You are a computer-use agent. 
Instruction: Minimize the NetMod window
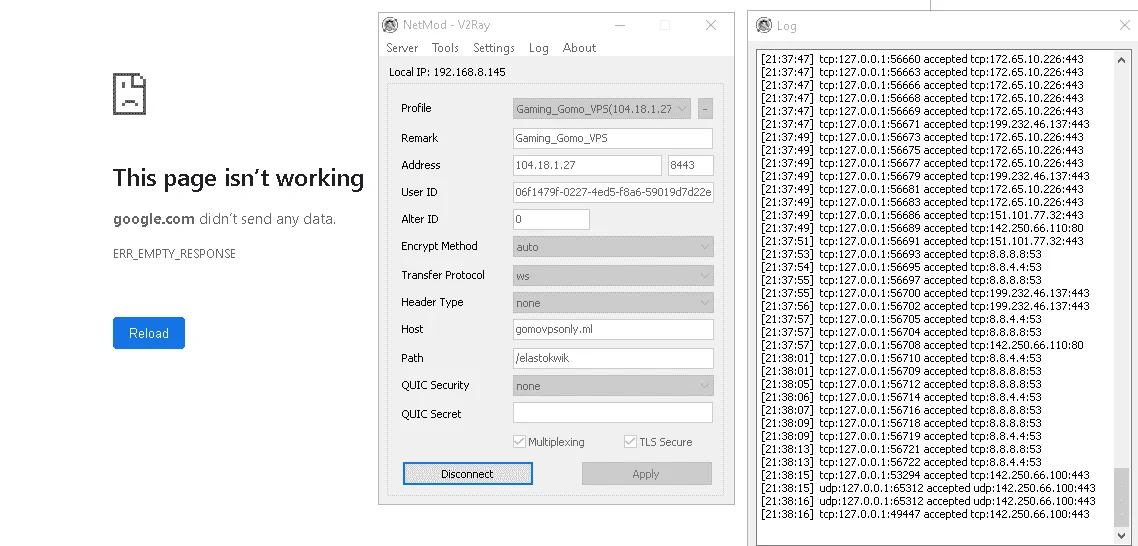[x=620, y=25]
